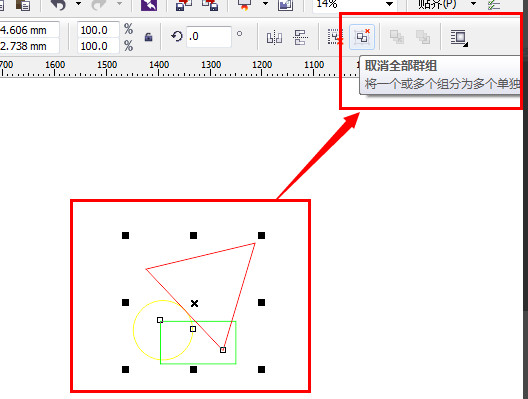This screenshot has width=528, height=399.
Task: Click the middle-right selection handle
Action: tap(261, 302)
